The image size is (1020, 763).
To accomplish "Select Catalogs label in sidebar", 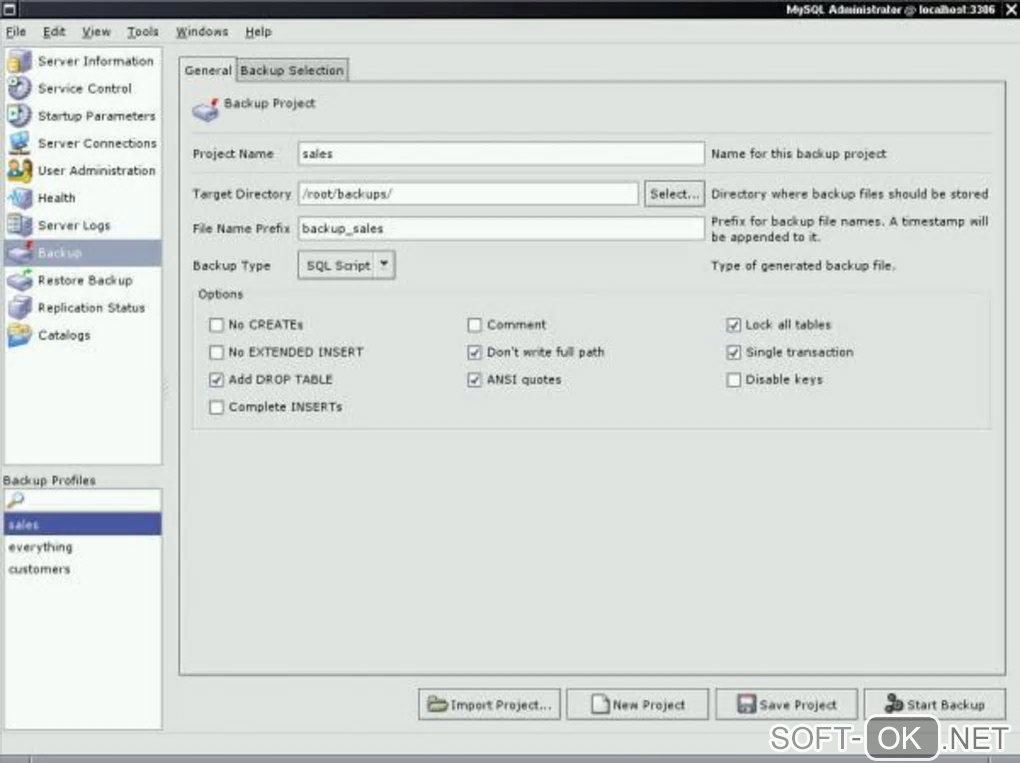I will [64, 335].
